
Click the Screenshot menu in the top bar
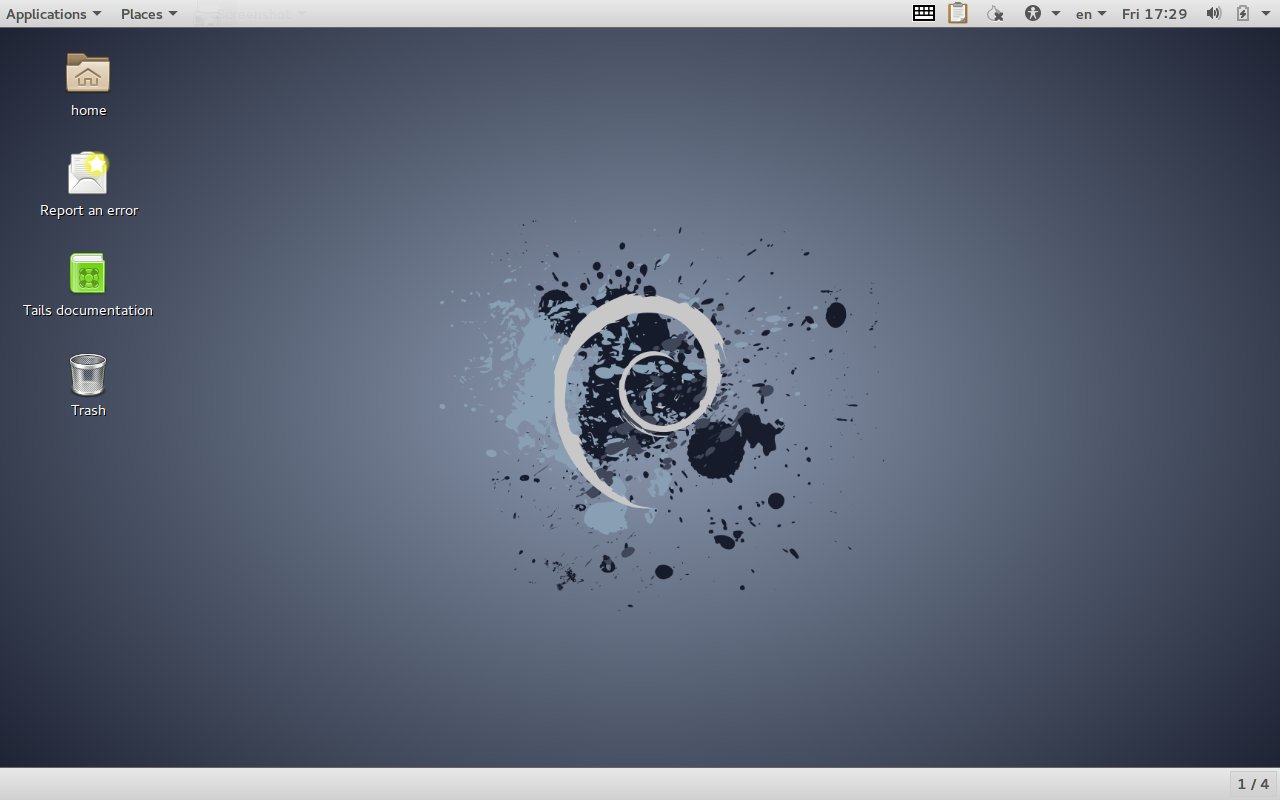pos(253,13)
